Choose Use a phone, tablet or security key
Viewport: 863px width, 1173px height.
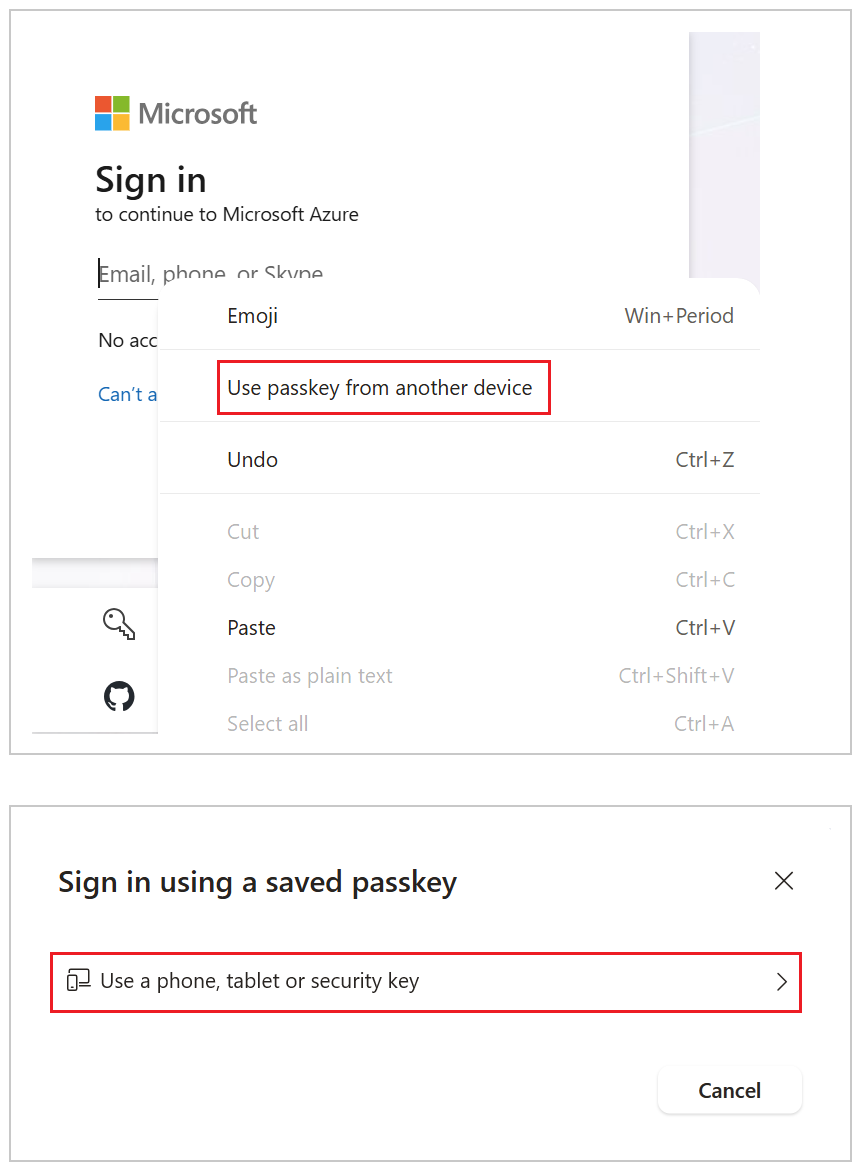coord(426,982)
